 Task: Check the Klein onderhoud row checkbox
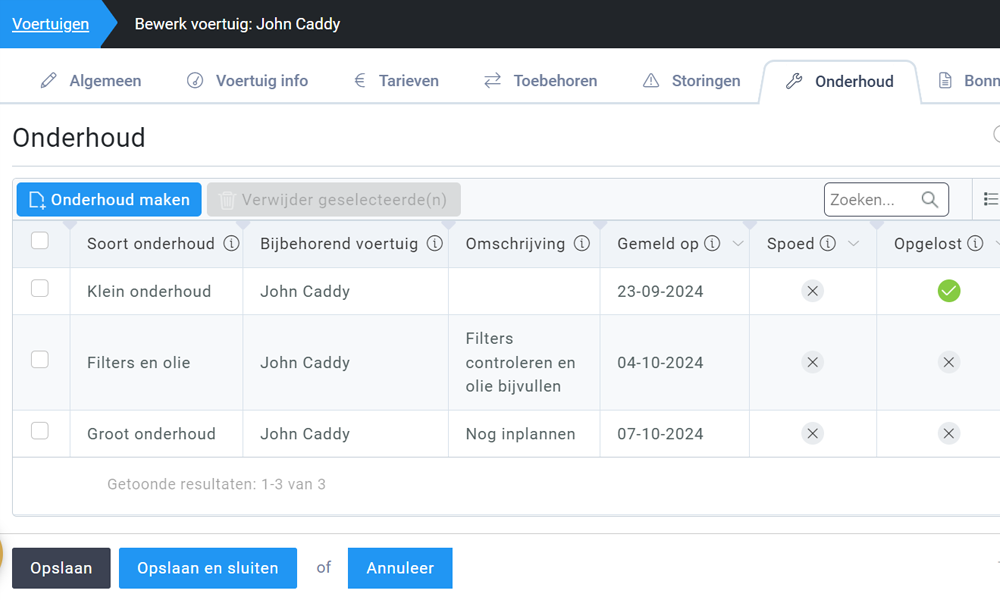40,289
